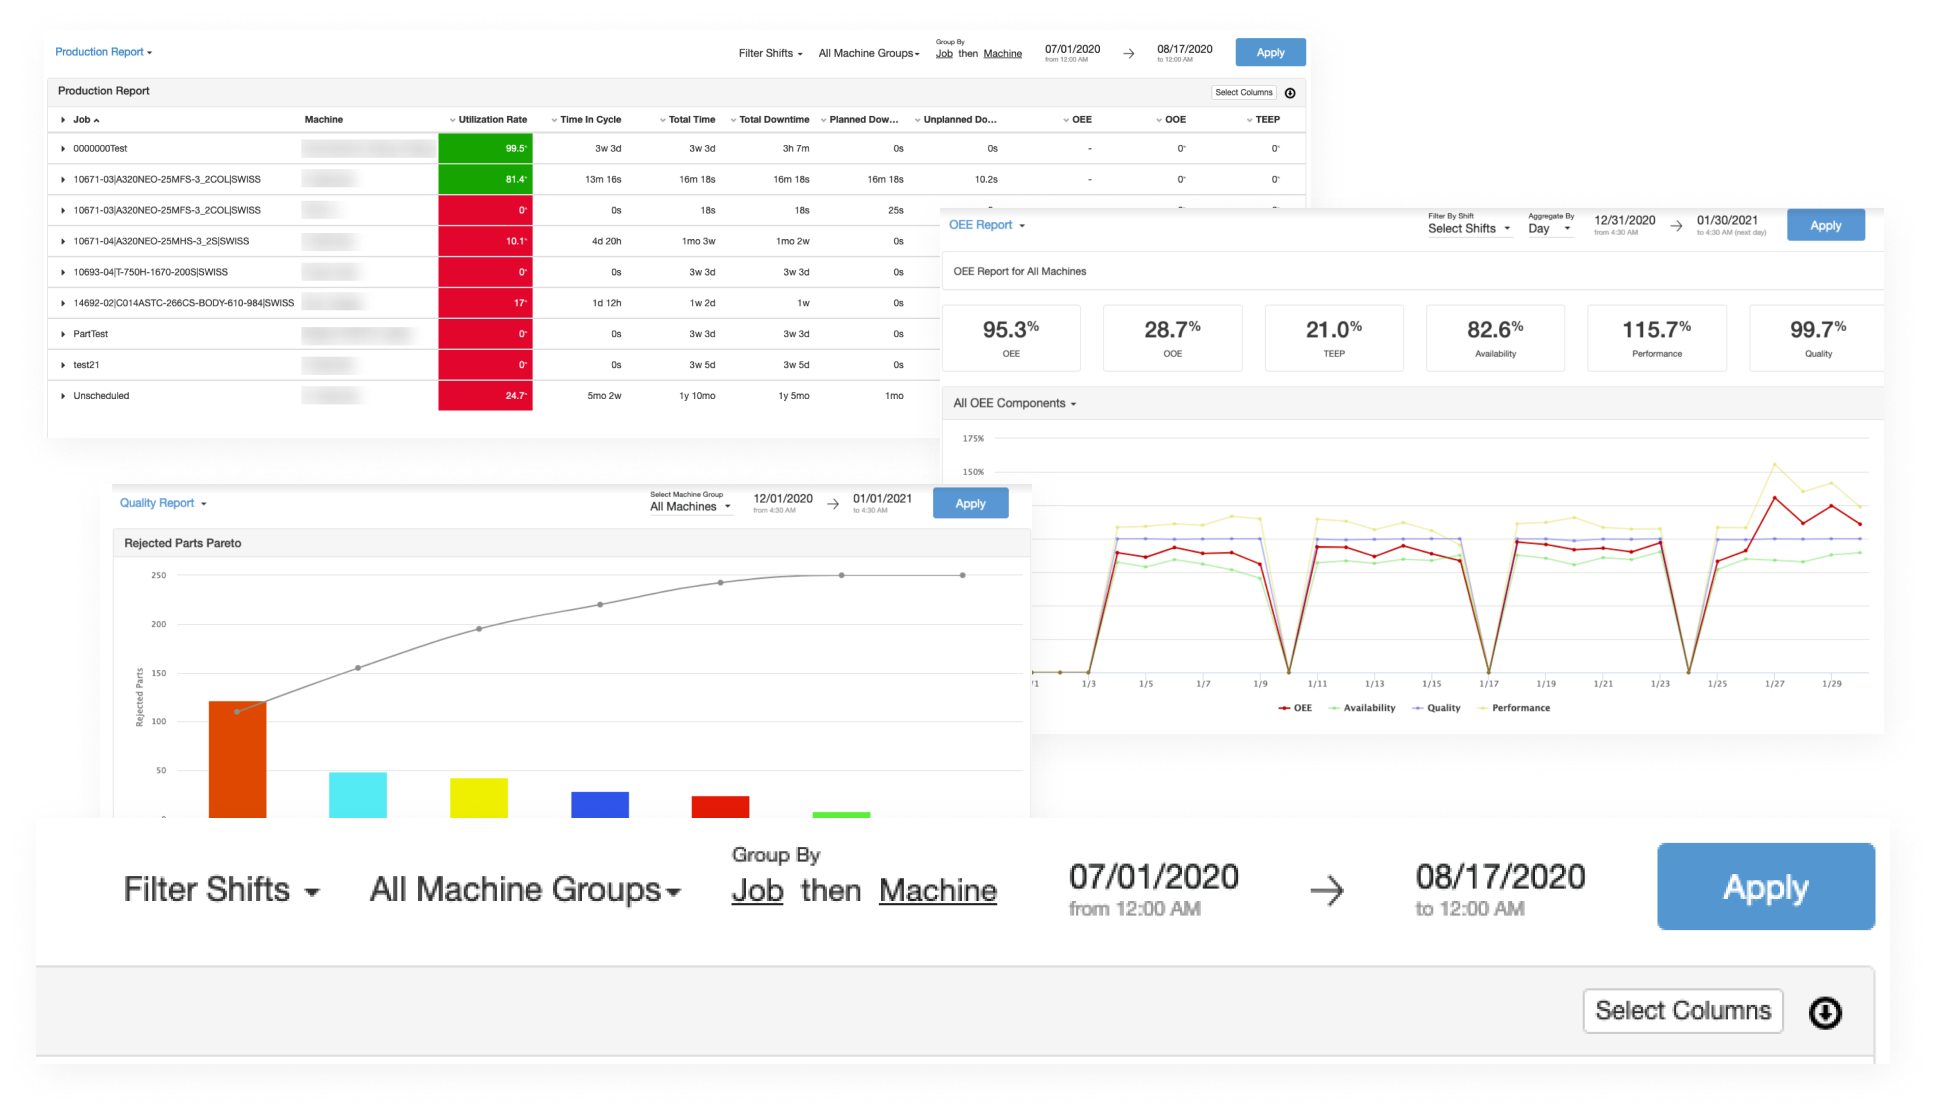Expand the 0000000Test job row

pos(63,149)
